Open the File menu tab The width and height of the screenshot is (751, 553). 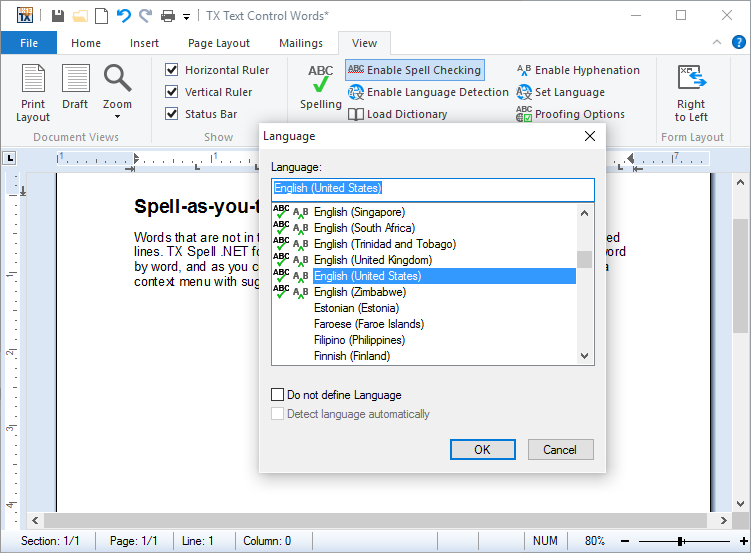pyautogui.click(x=29, y=43)
